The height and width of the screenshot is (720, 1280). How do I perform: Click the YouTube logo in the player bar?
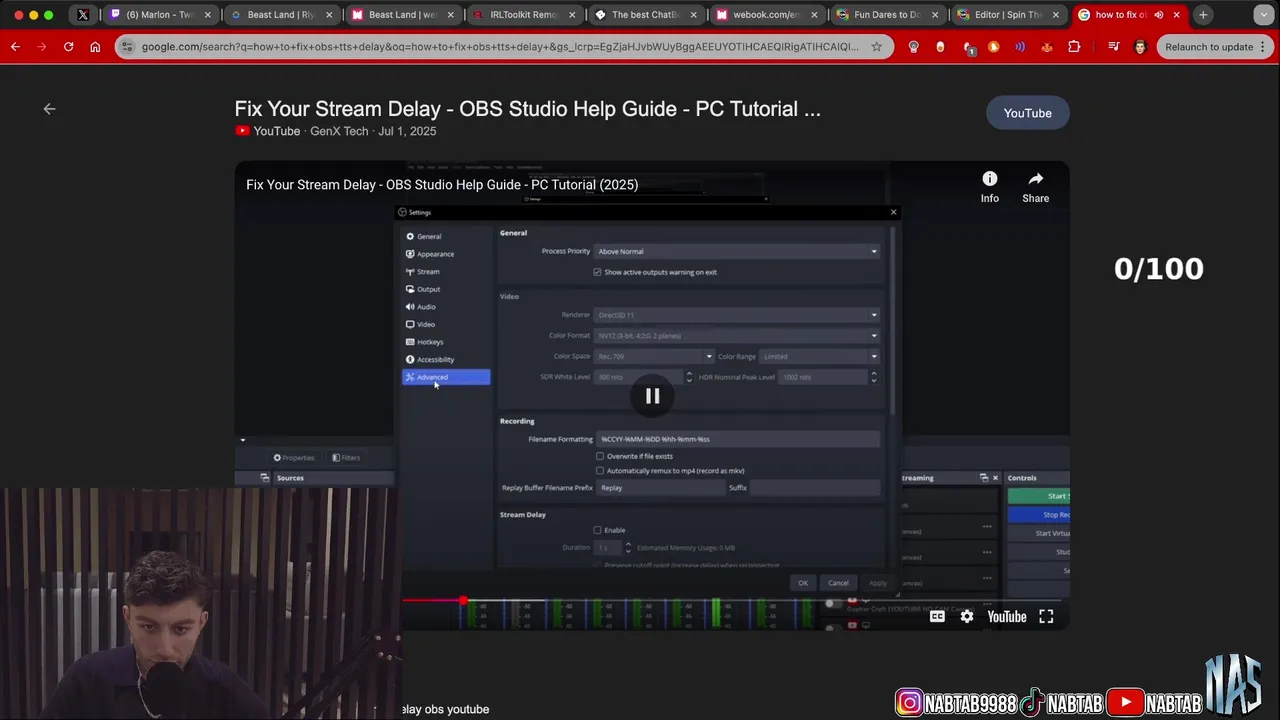(1007, 617)
